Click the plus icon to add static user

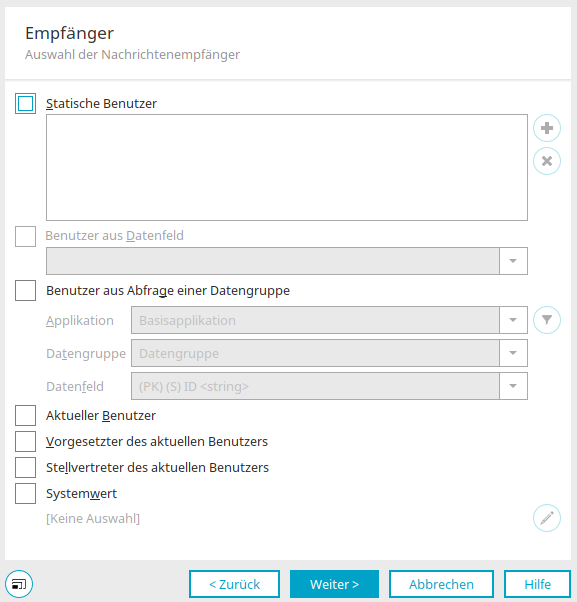coord(547,128)
